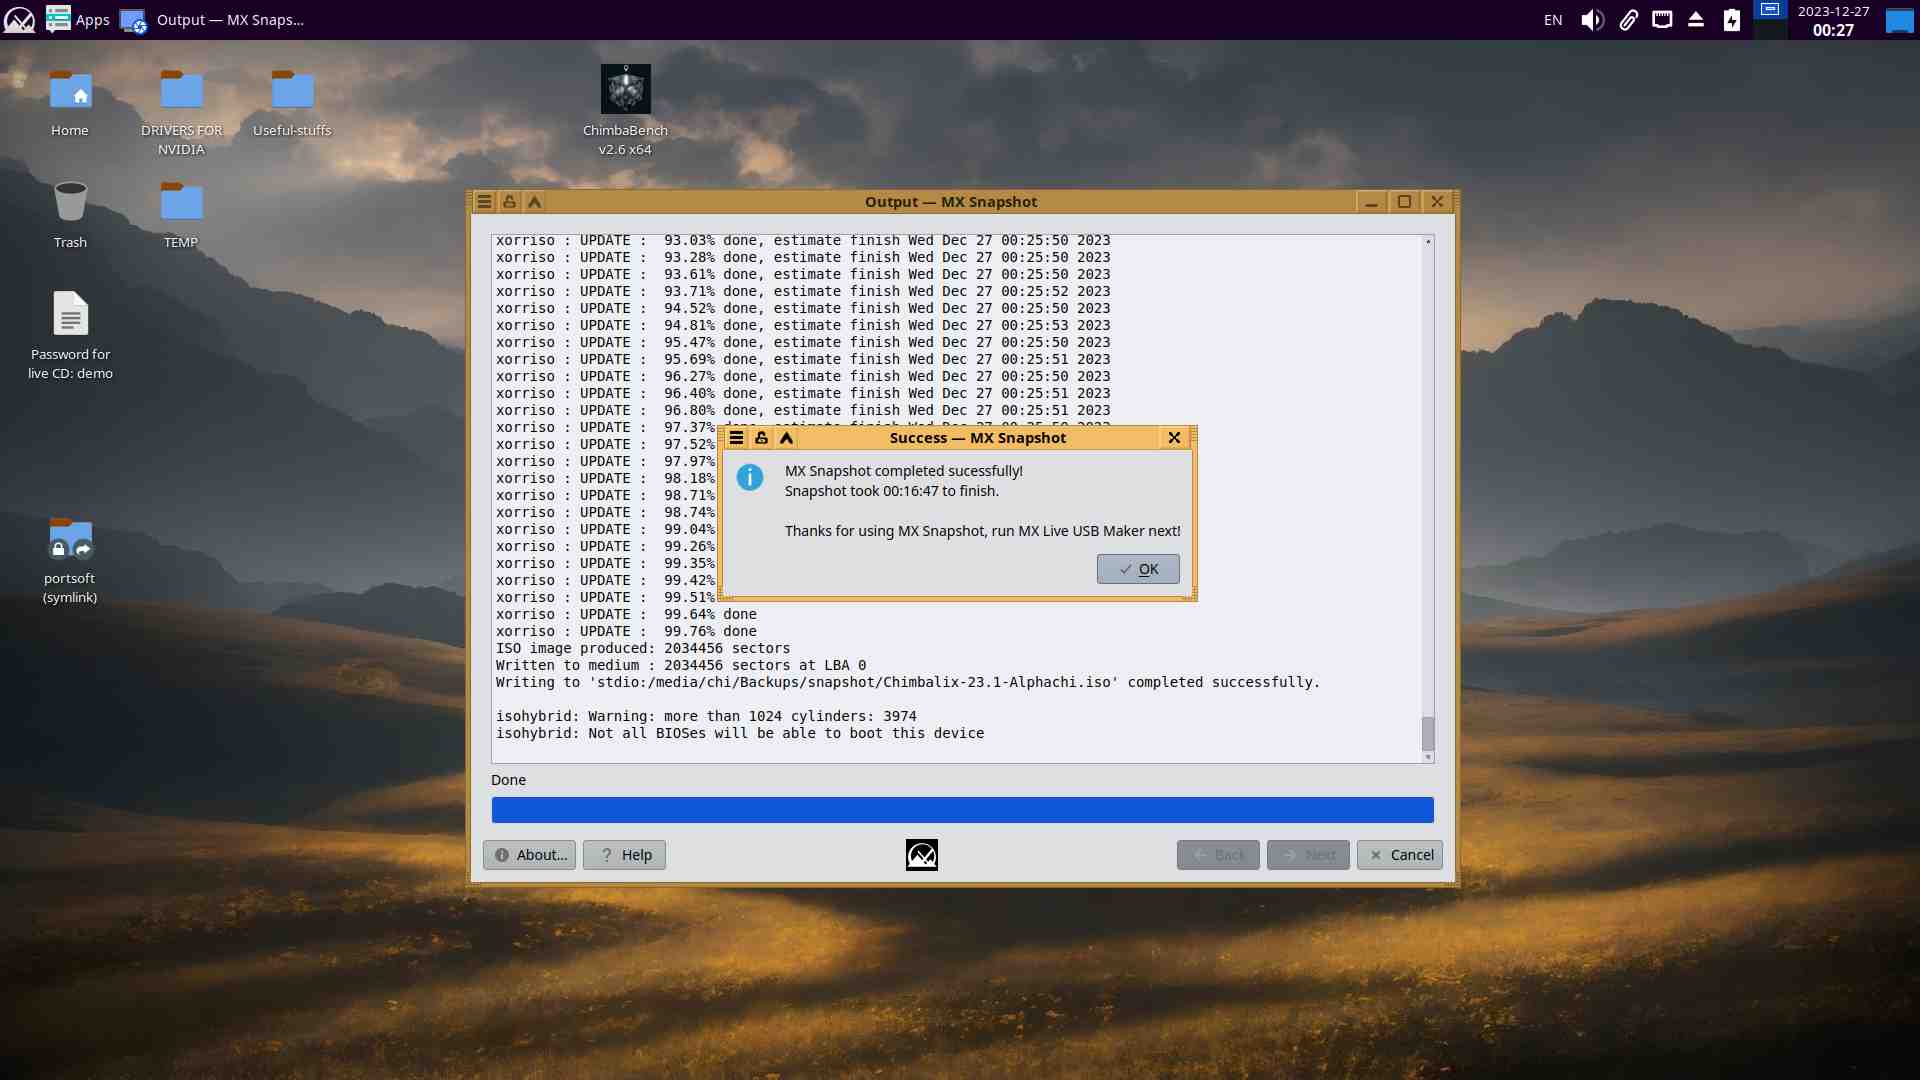This screenshot has height=1080, width=1920.
Task: Click the blue progress bar
Action: click(962, 810)
